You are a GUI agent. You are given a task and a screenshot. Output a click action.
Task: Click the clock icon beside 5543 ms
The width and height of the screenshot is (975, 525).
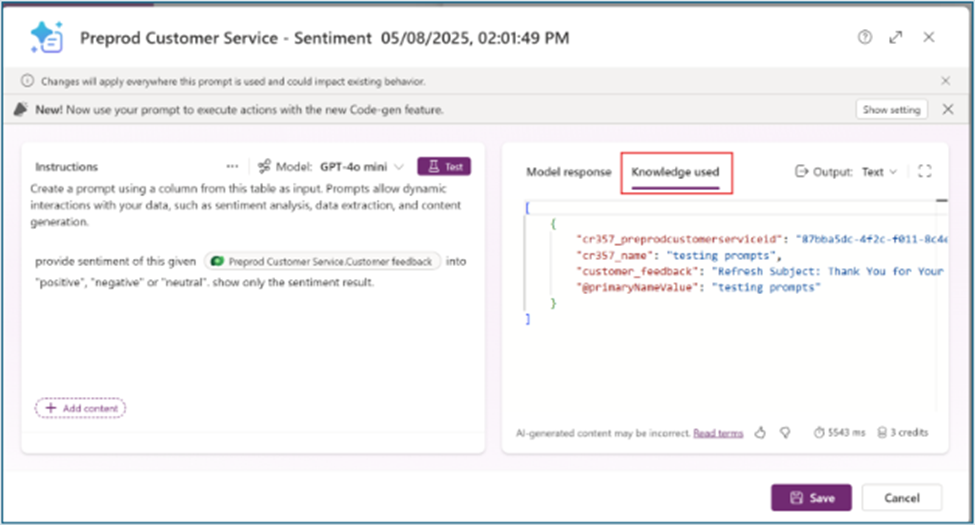tap(819, 432)
